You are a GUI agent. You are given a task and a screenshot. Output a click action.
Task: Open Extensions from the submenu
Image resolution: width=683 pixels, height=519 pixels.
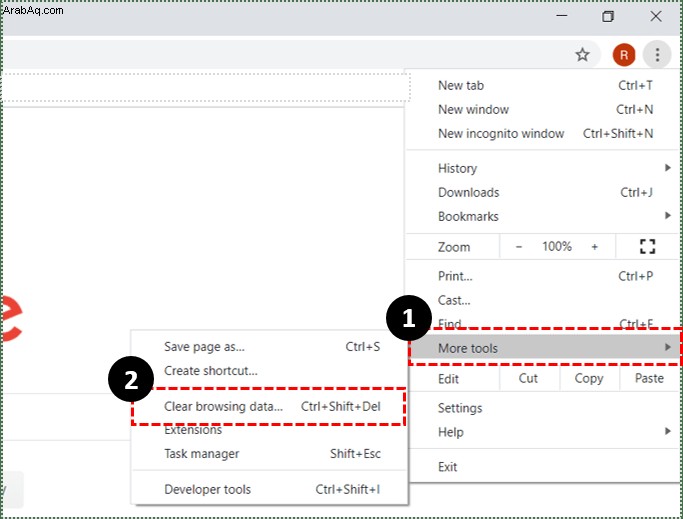[x=270, y=430]
